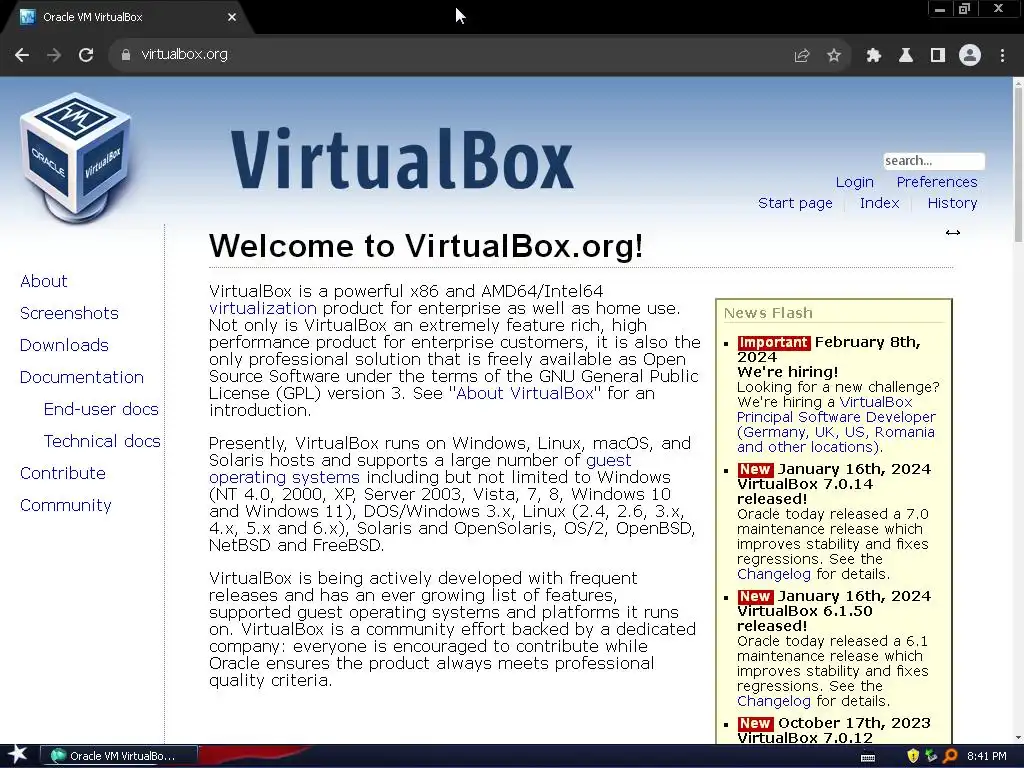Screen dimensions: 1024x768
Task: Go to Start page link
Action: click(x=795, y=203)
